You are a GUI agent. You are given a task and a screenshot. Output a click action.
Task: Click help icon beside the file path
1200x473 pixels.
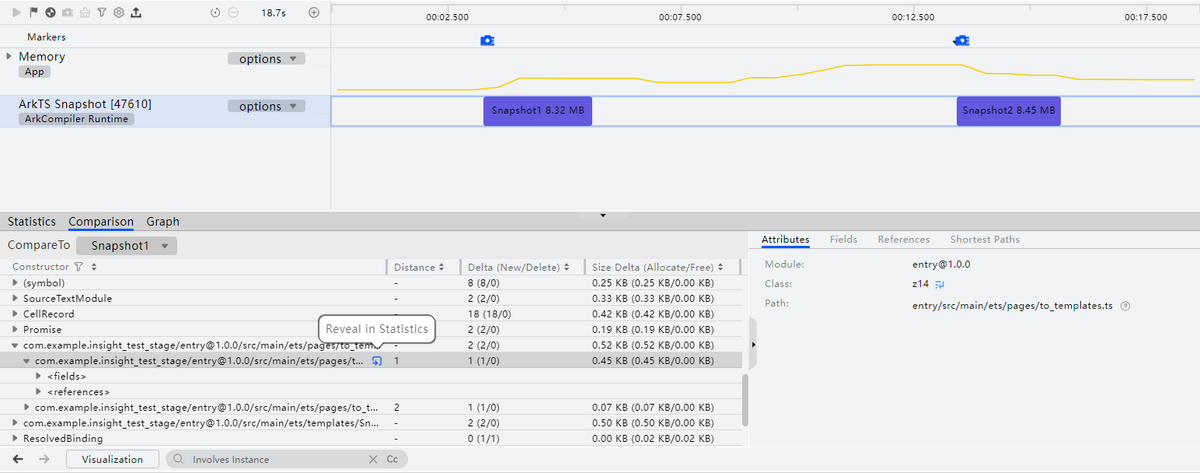[x=1126, y=305]
